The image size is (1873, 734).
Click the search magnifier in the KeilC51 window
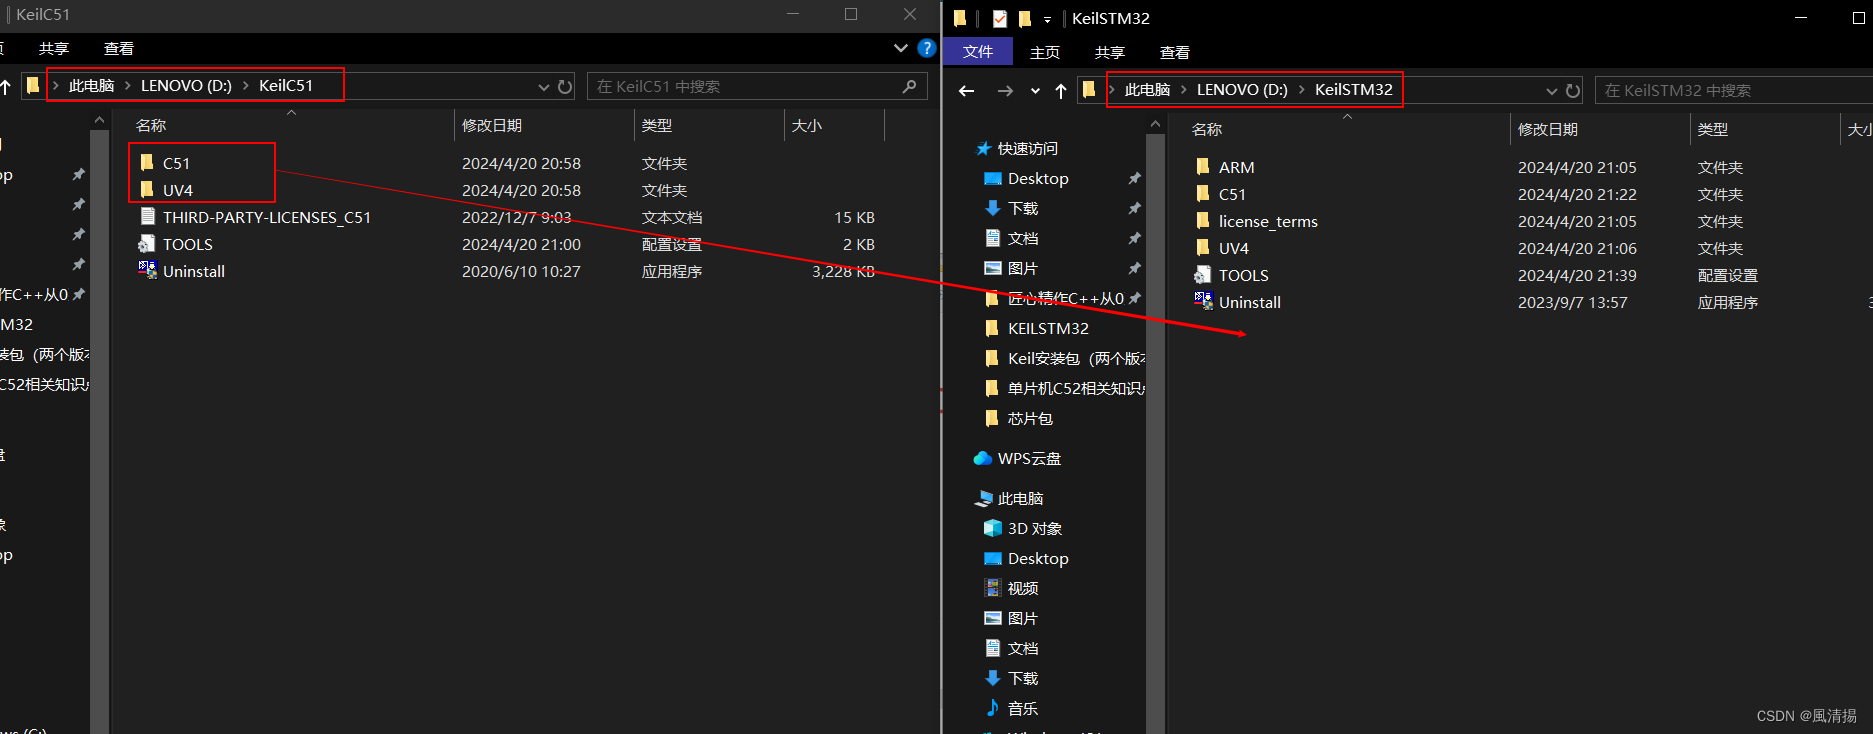click(909, 87)
